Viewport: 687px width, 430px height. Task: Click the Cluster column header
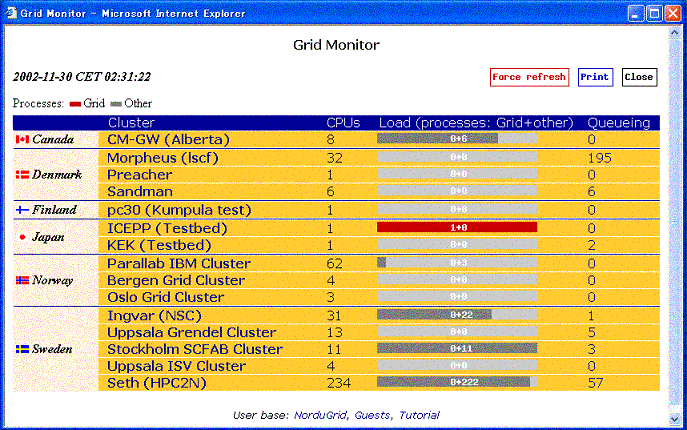coord(131,123)
